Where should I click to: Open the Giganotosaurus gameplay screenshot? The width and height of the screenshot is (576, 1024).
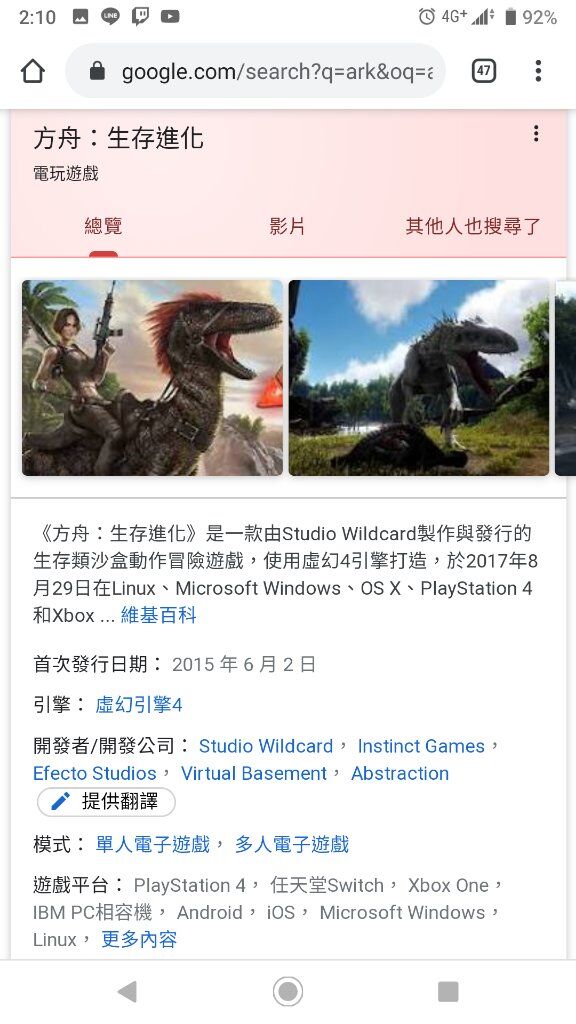click(419, 377)
